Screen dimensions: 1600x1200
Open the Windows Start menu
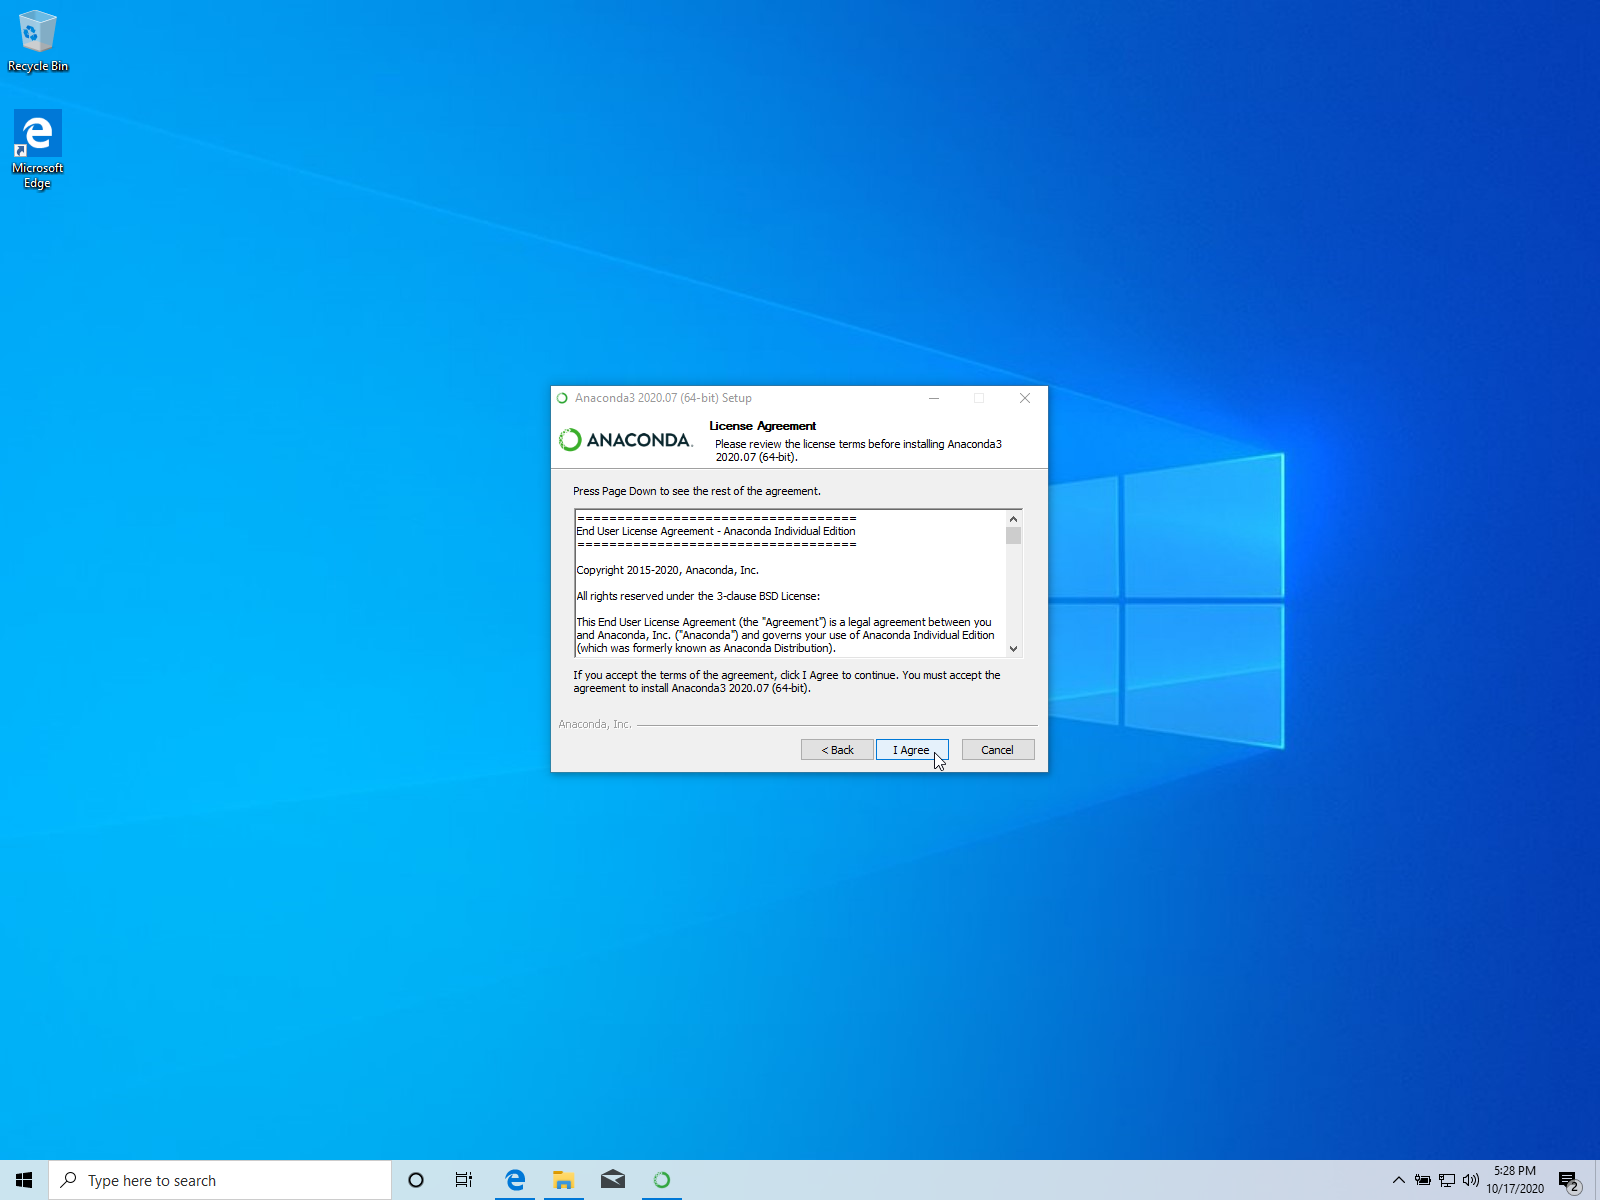[24, 1180]
